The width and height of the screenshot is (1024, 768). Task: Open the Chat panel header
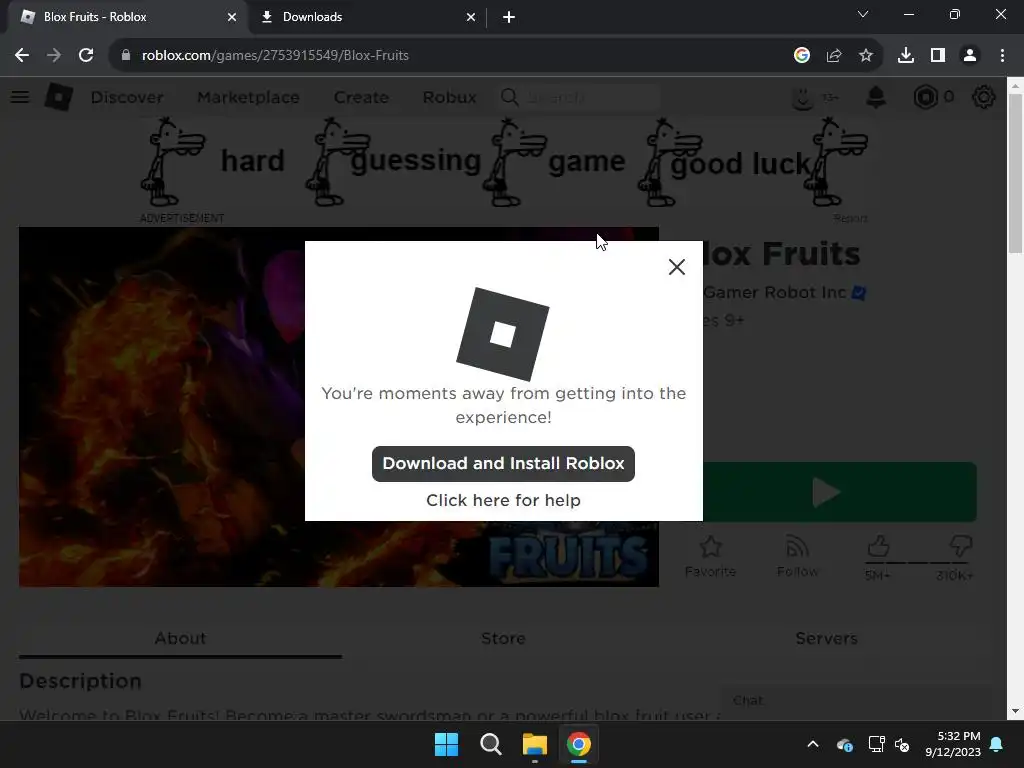click(856, 701)
